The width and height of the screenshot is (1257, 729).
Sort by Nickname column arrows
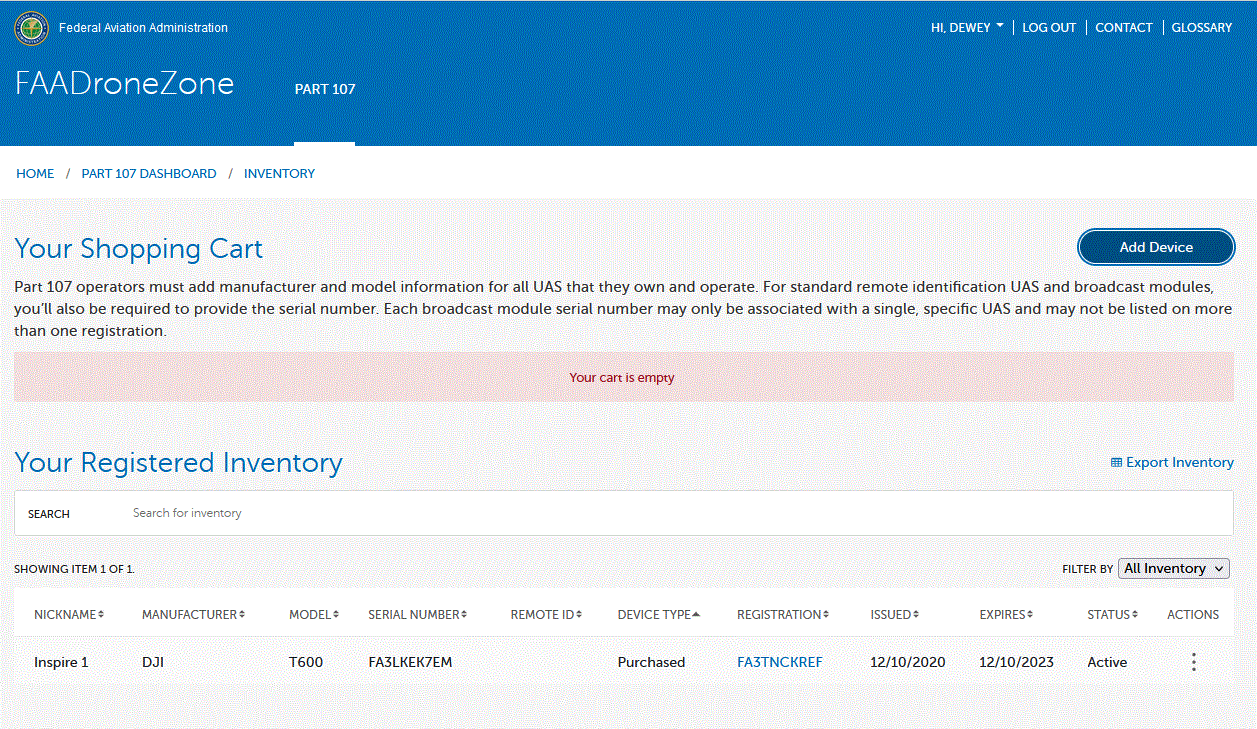100,615
